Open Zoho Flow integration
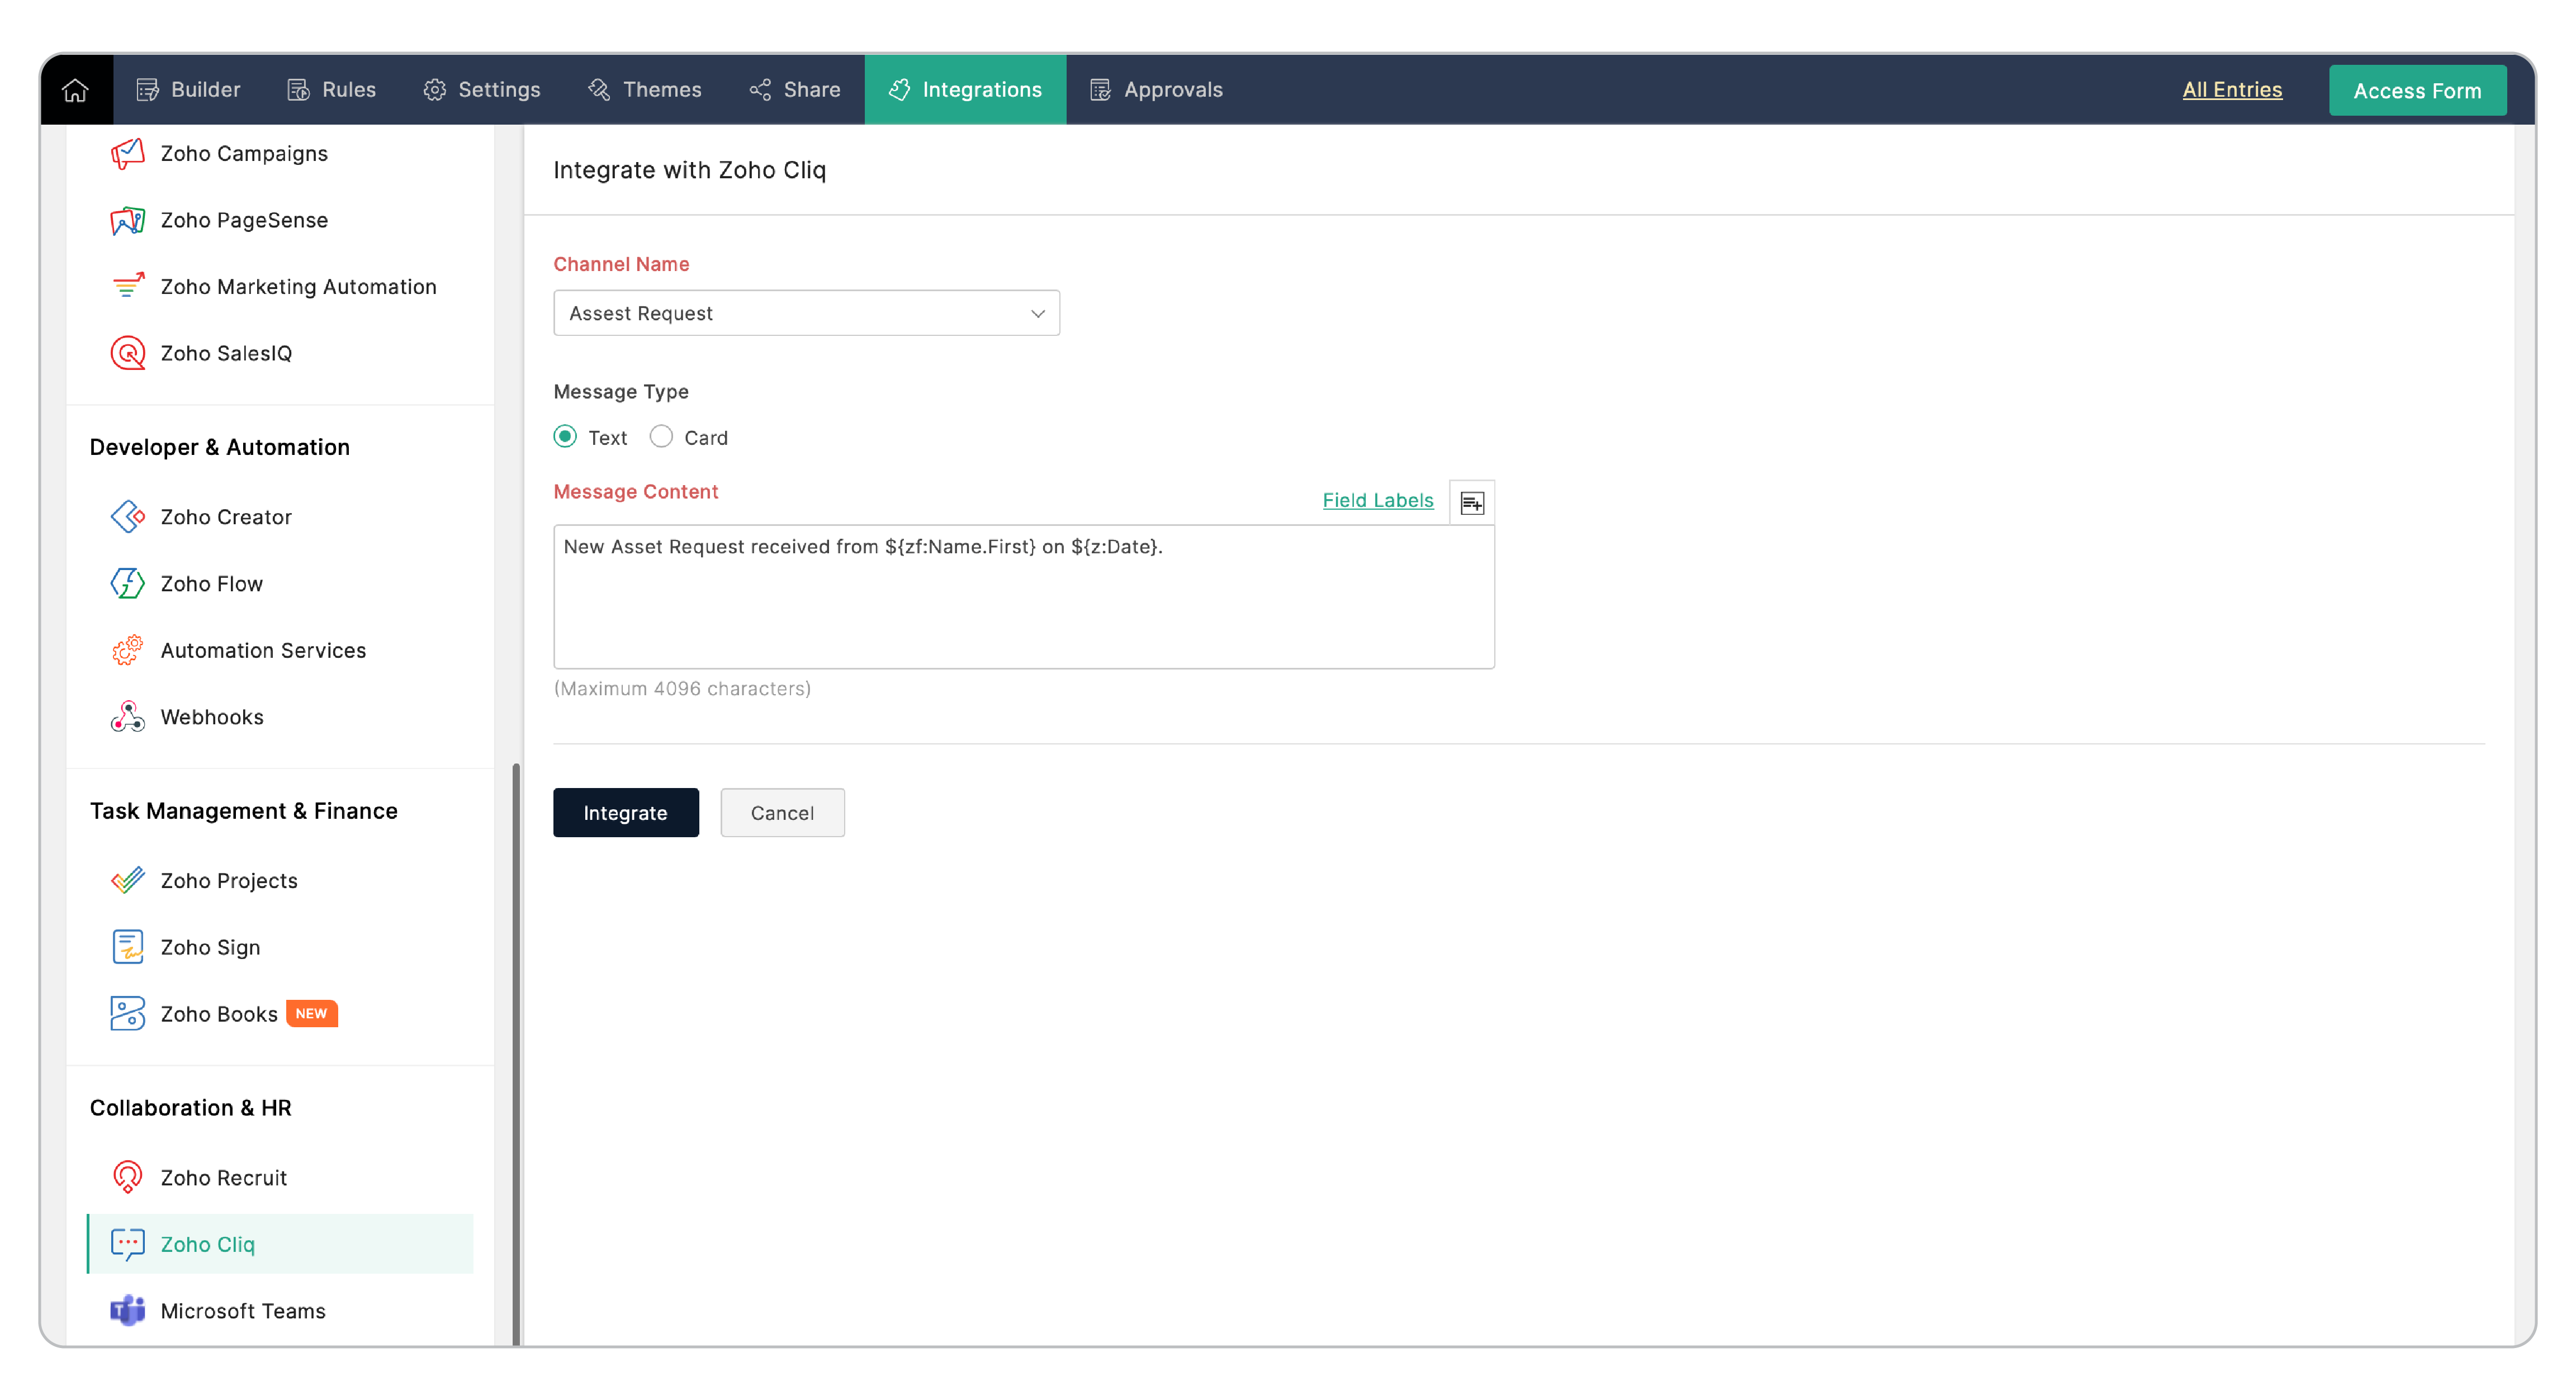2576x1400 pixels. [211, 583]
